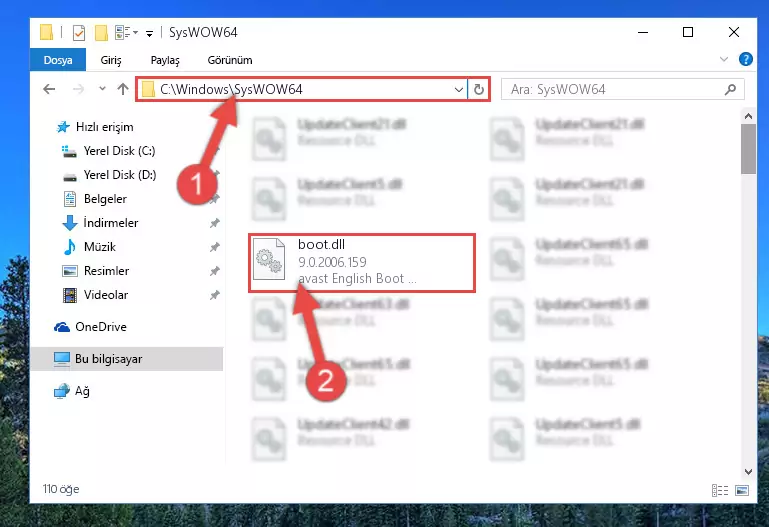The image size is (769, 527).
Task: Open the İndirmeler folder
Action: pos(111,223)
